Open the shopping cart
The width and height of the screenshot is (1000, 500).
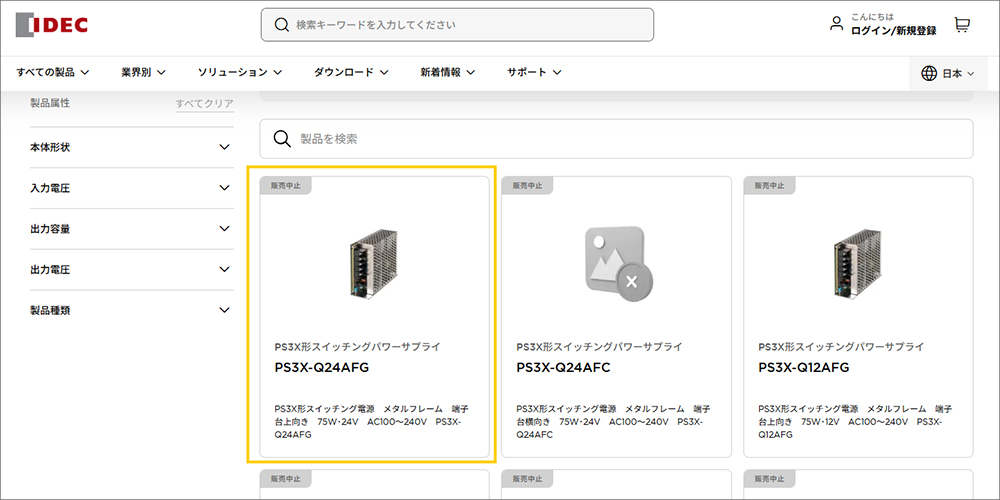(x=962, y=25)
